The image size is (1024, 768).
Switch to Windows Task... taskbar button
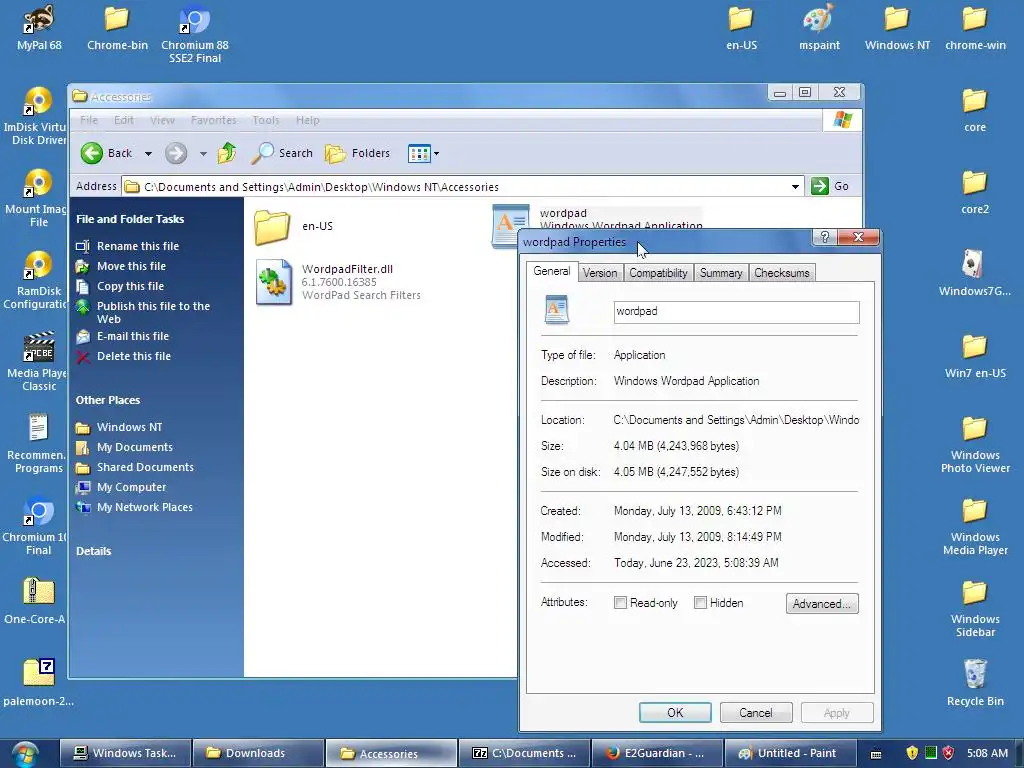coord(125,753)
